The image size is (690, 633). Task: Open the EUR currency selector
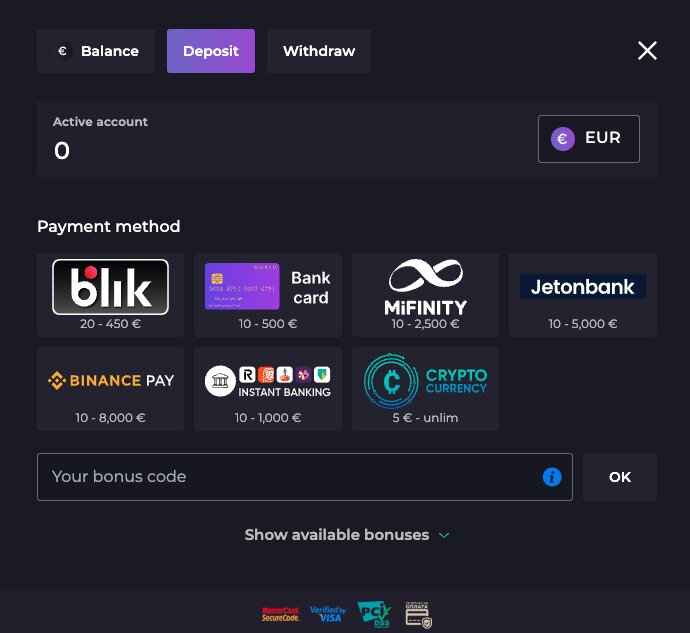[589, 139]
